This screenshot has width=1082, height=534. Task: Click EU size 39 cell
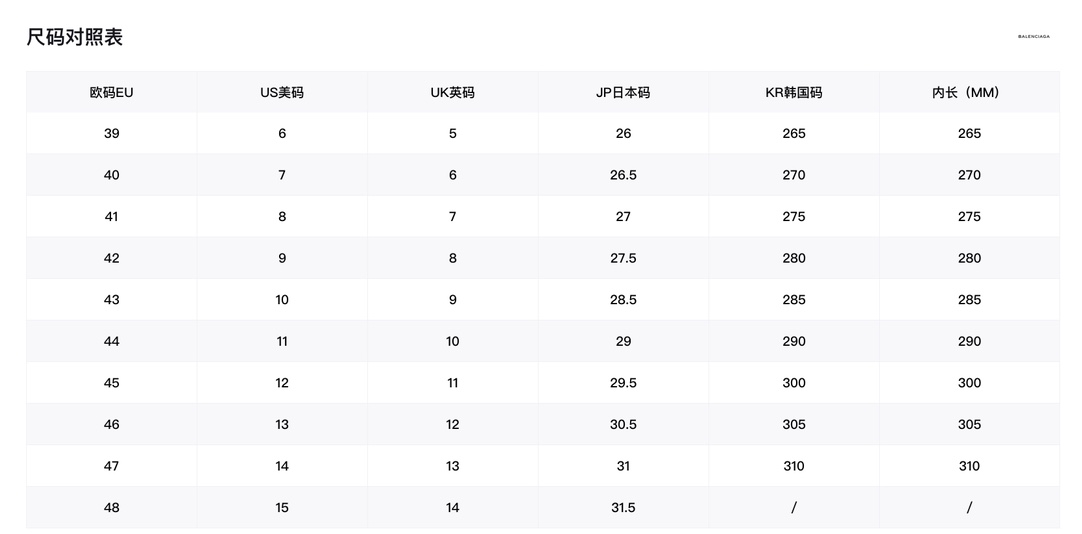tap(111, 134)
